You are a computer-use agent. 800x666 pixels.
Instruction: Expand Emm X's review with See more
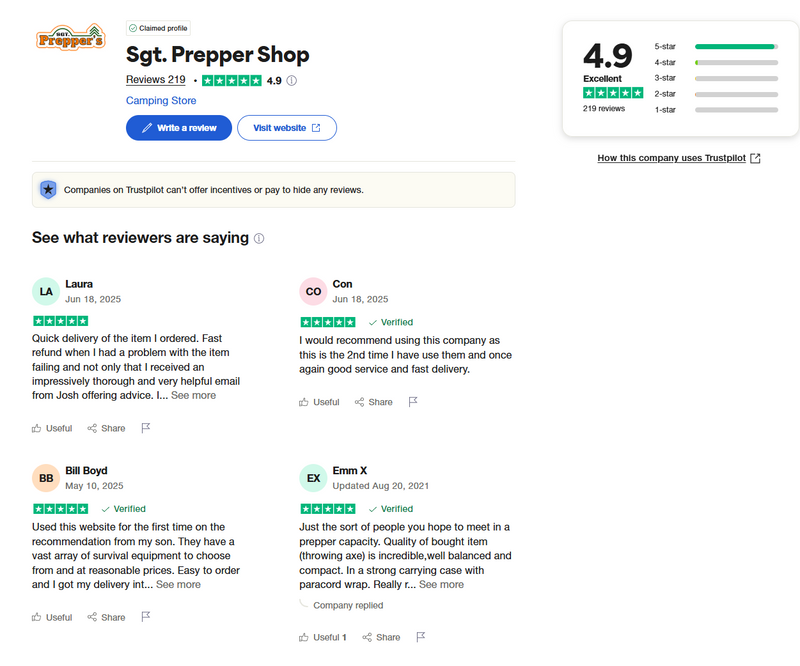441,584
